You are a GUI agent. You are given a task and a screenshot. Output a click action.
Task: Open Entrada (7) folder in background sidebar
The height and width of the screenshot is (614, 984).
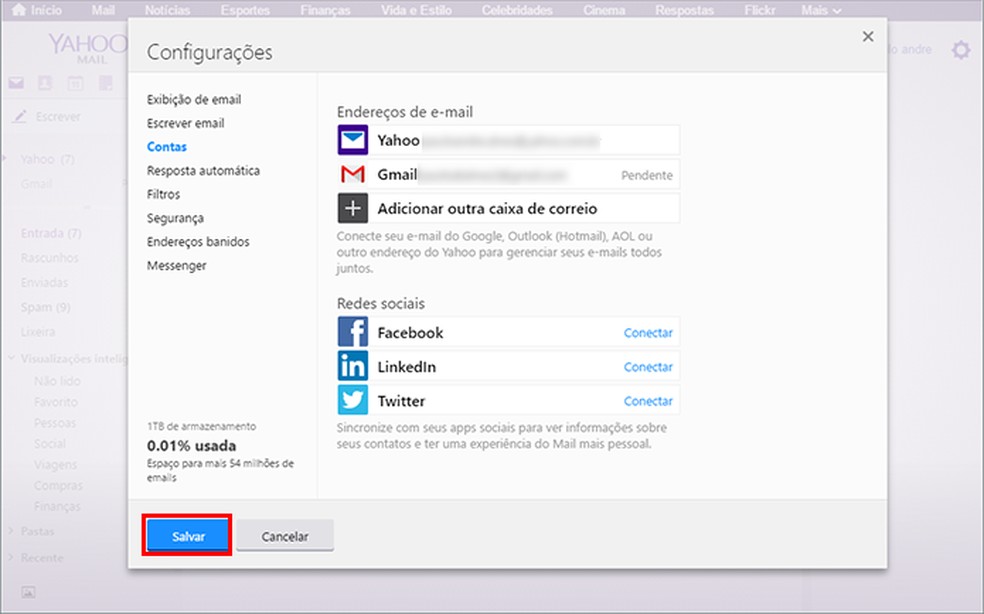click(51, 233)
